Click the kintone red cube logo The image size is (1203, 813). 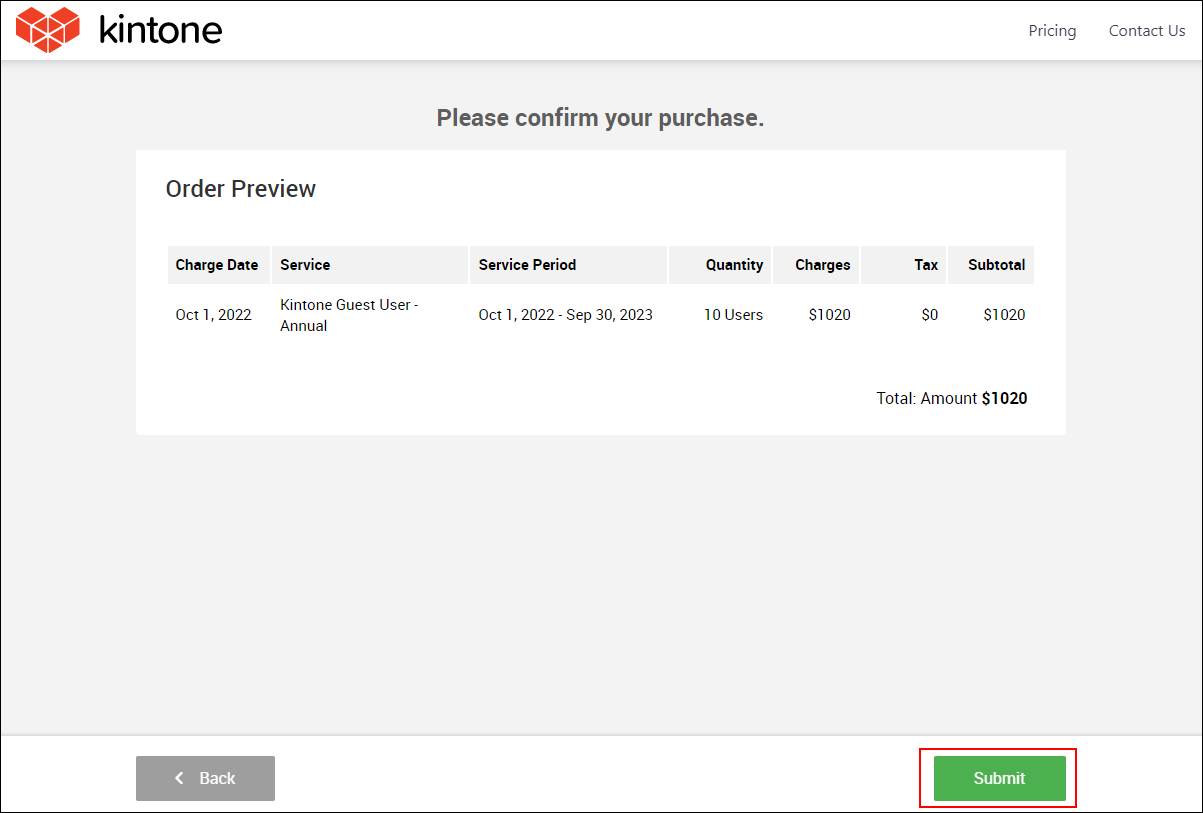(47, 30)
